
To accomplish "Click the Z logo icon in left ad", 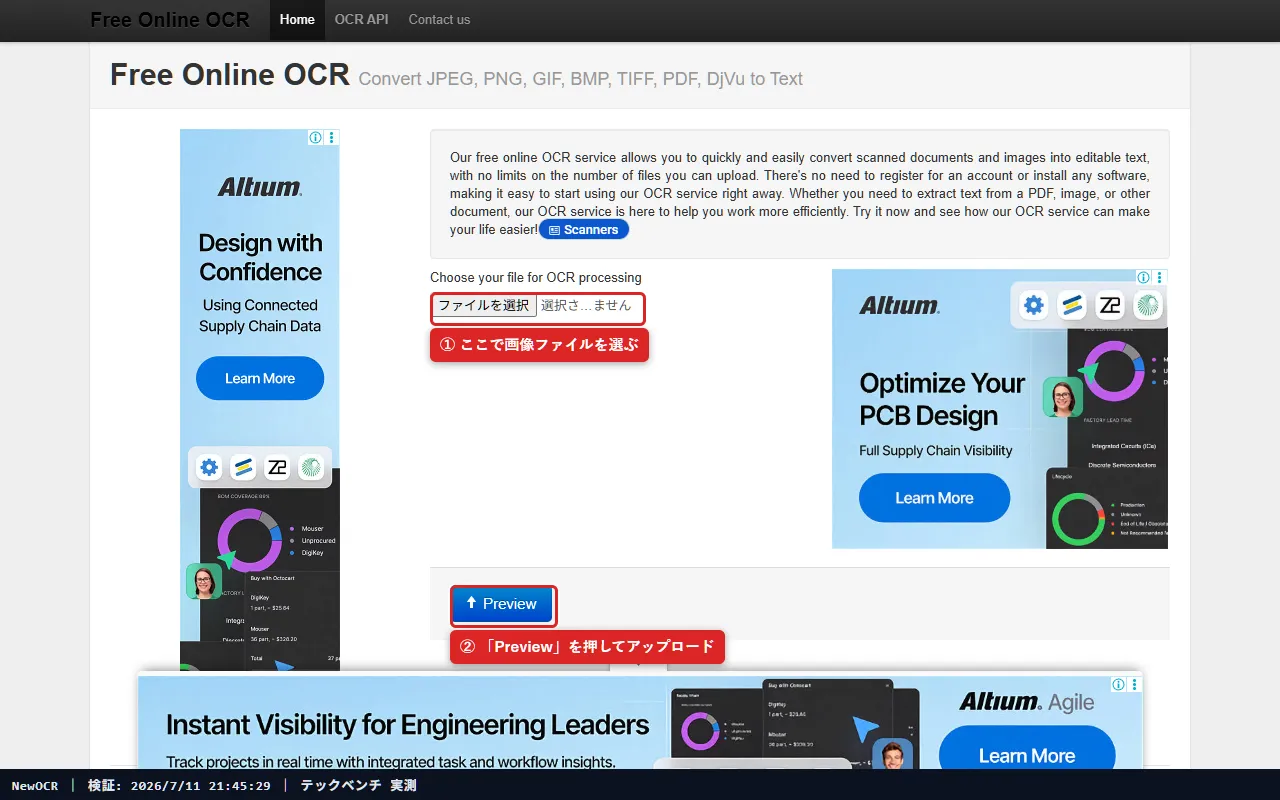I will tap(277, 467).
